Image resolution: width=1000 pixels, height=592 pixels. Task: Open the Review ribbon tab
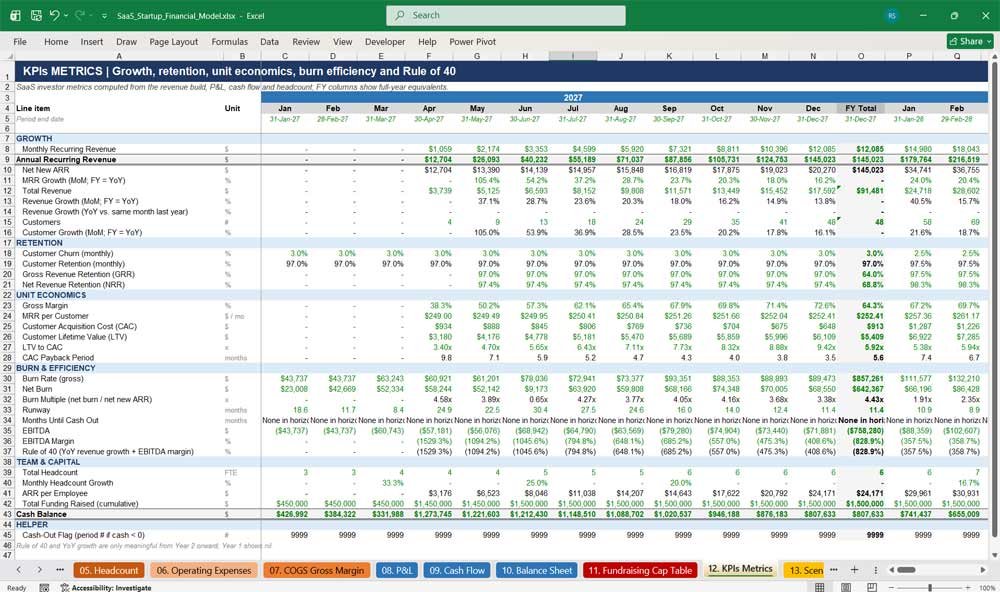[x=306, y=41]
